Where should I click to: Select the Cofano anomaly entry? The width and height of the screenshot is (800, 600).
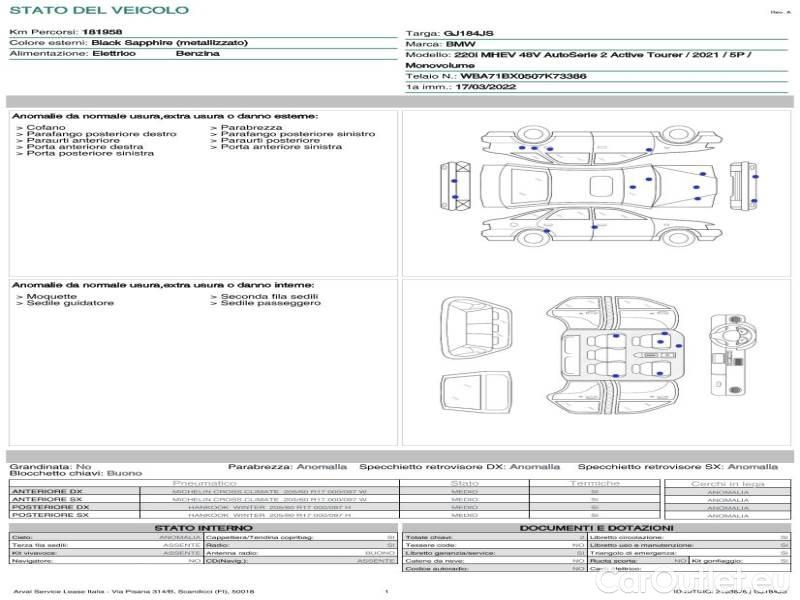pos(45,128)
